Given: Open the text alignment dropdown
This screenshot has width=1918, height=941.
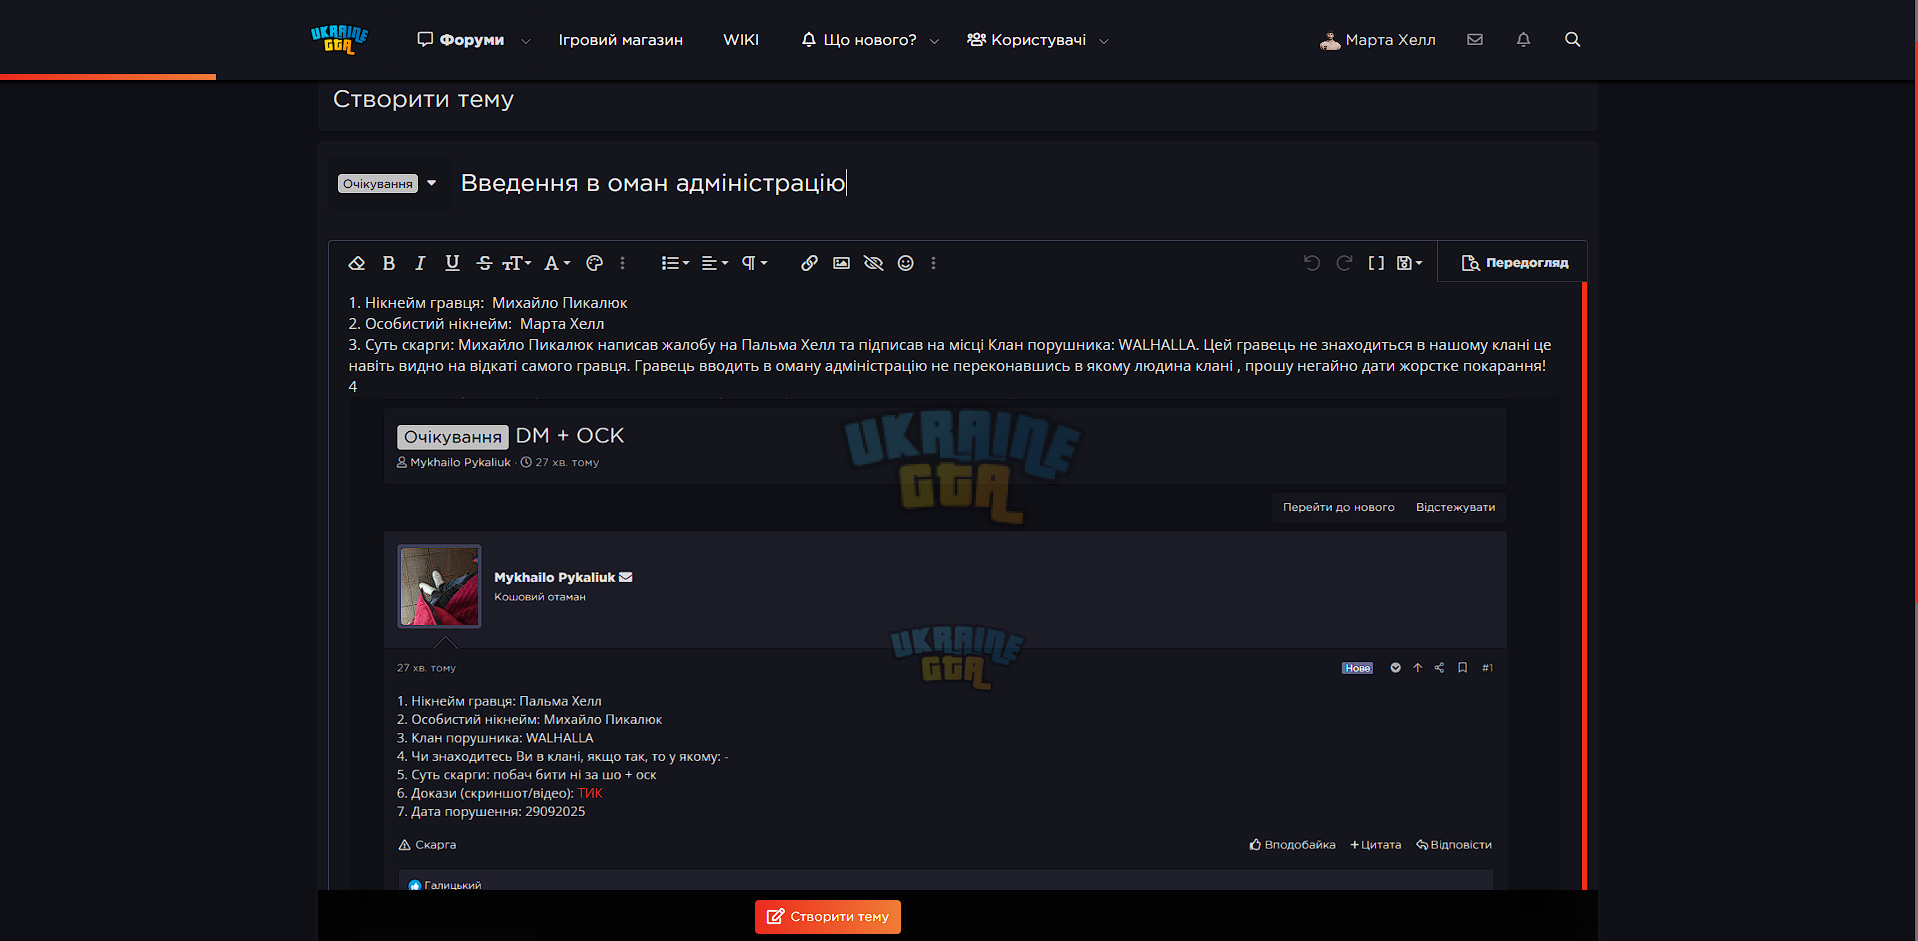Looking at the screenshot, I should [715, 263].
